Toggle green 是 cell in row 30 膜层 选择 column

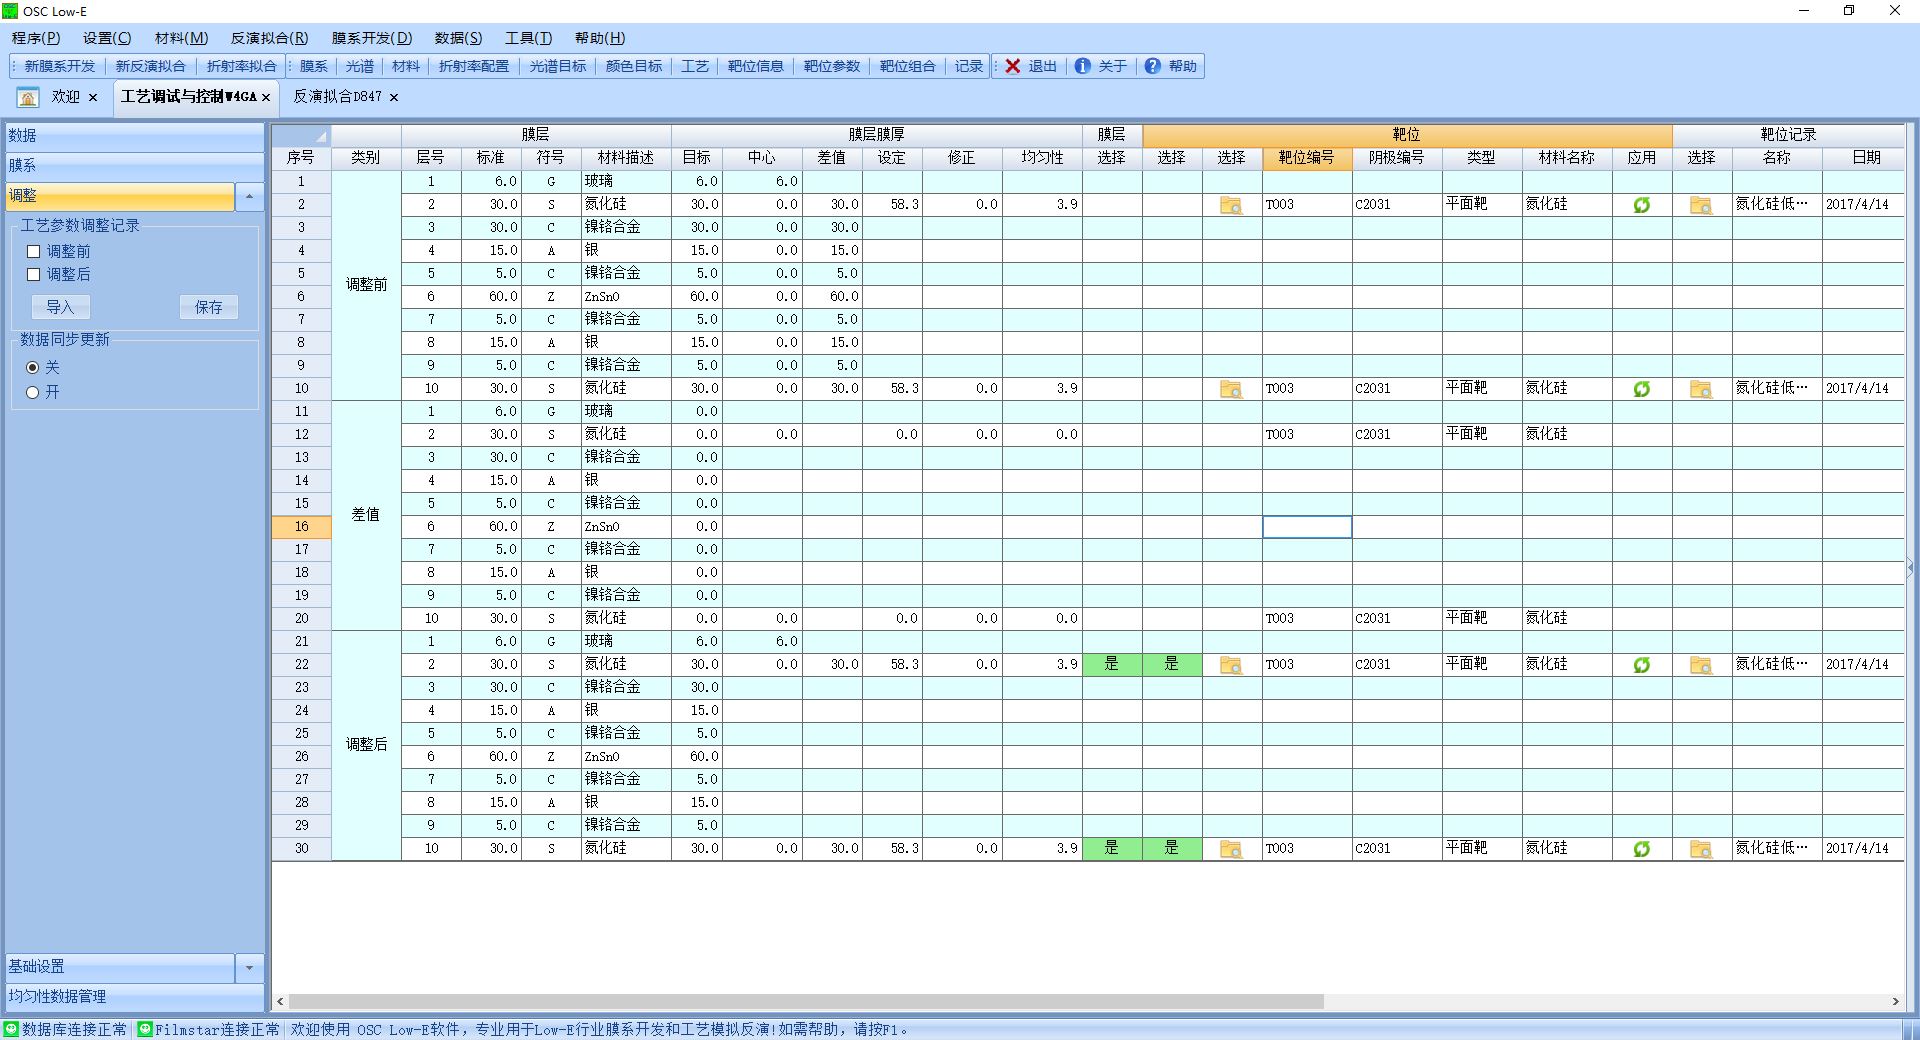click(x=1112, y=848)
